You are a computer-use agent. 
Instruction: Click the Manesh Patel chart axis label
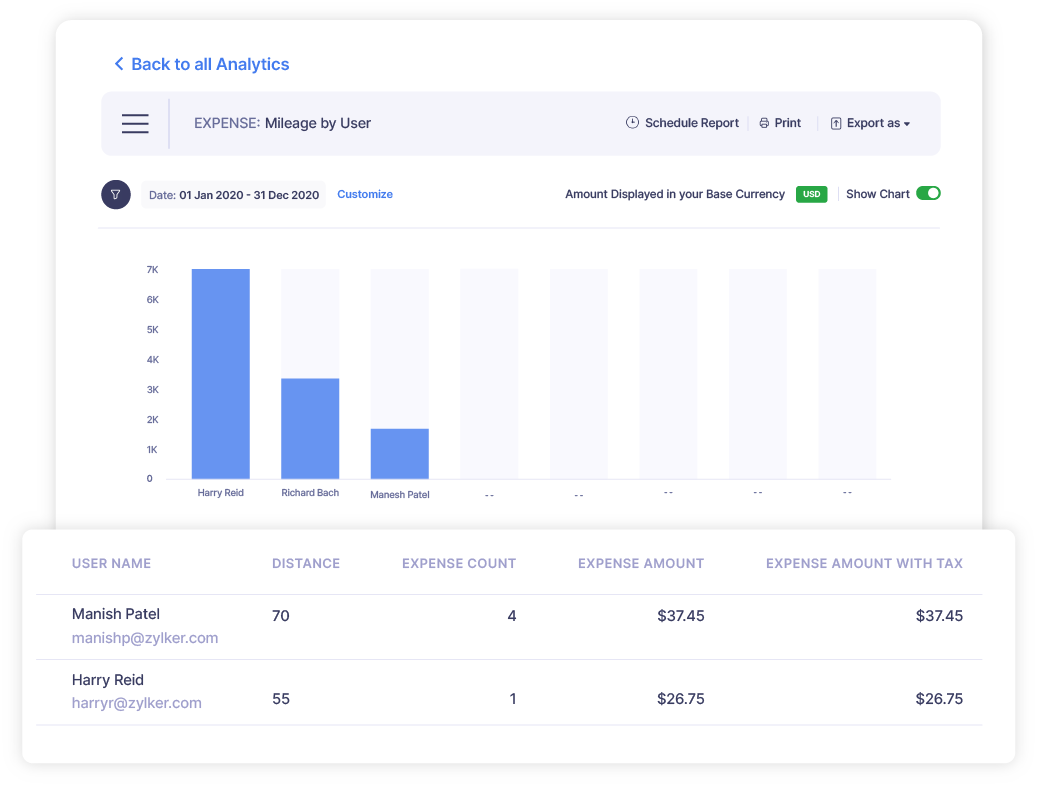(399, 494)
